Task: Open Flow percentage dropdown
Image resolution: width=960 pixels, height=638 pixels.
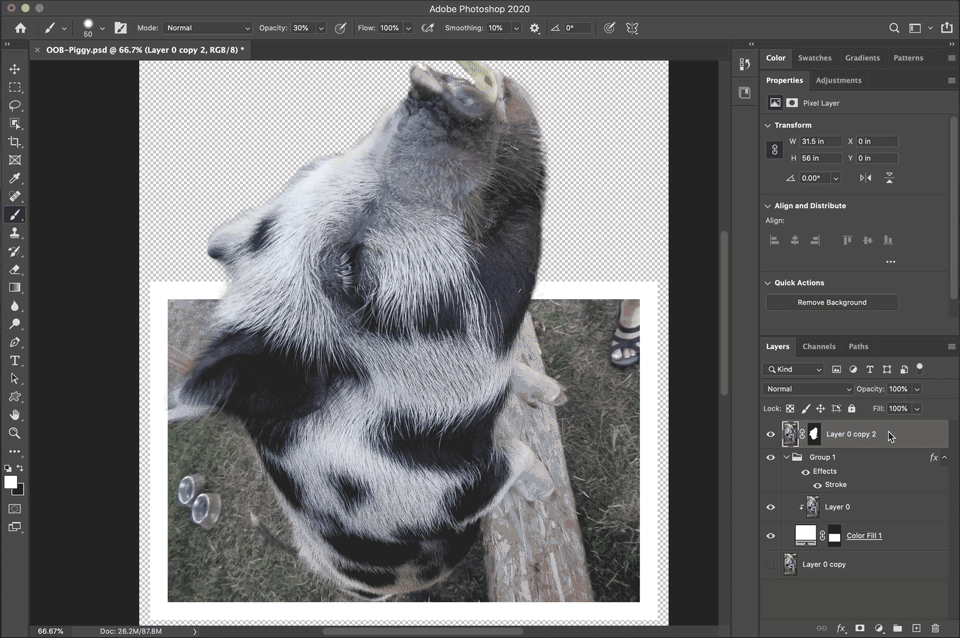Action: (x=408, y=28)
